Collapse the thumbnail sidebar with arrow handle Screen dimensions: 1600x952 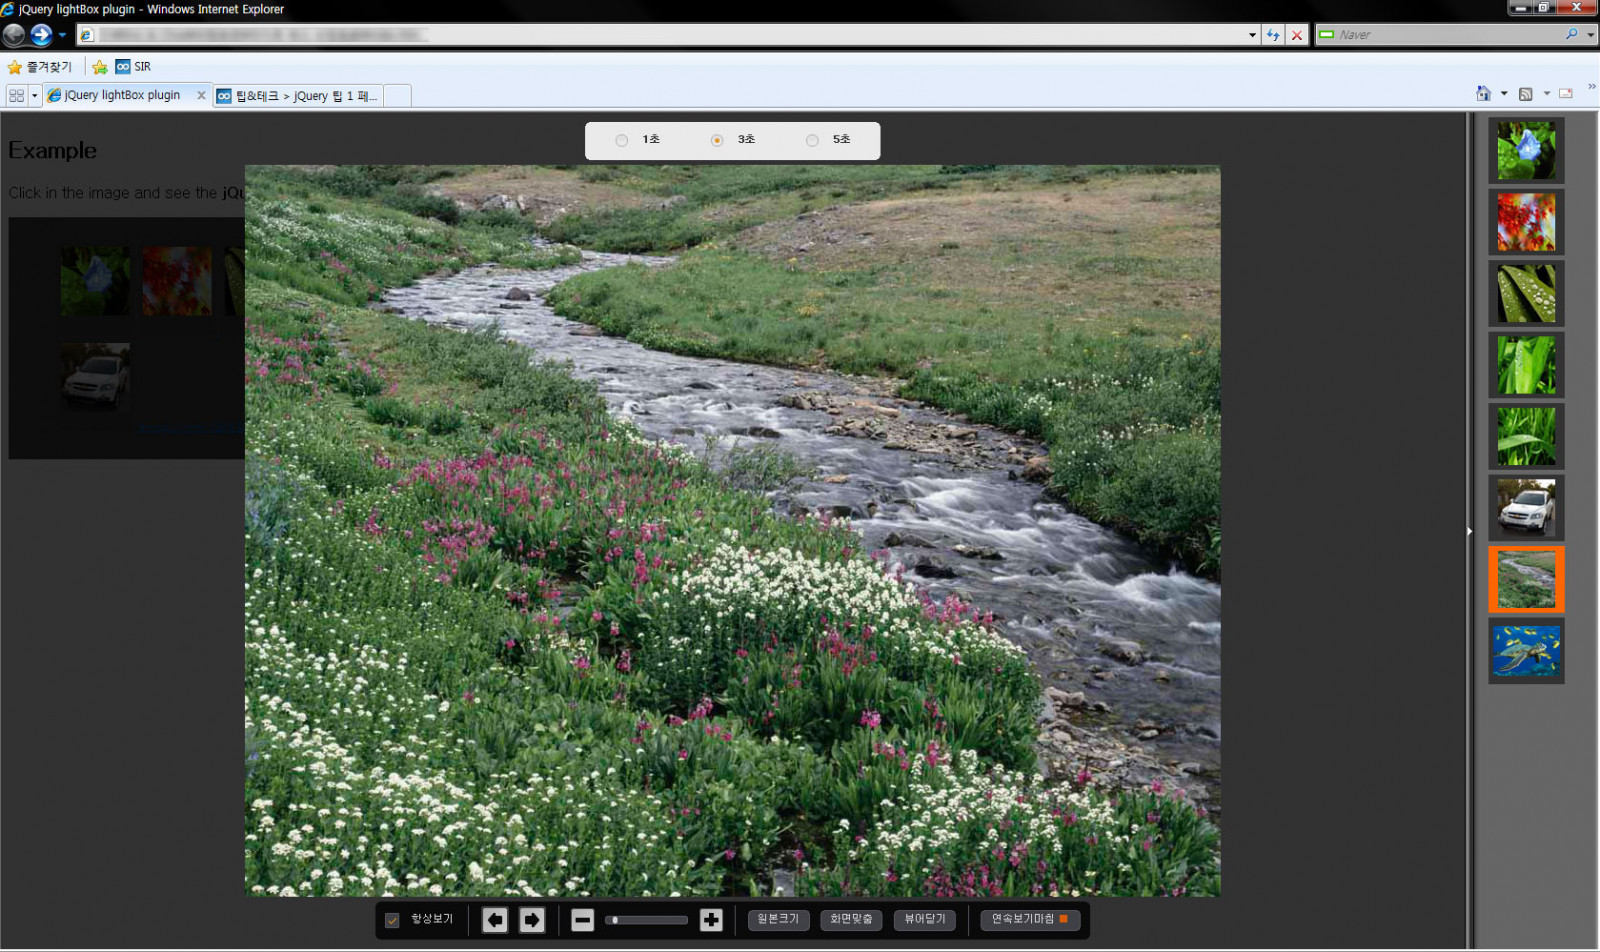[x=1469, y=531]
